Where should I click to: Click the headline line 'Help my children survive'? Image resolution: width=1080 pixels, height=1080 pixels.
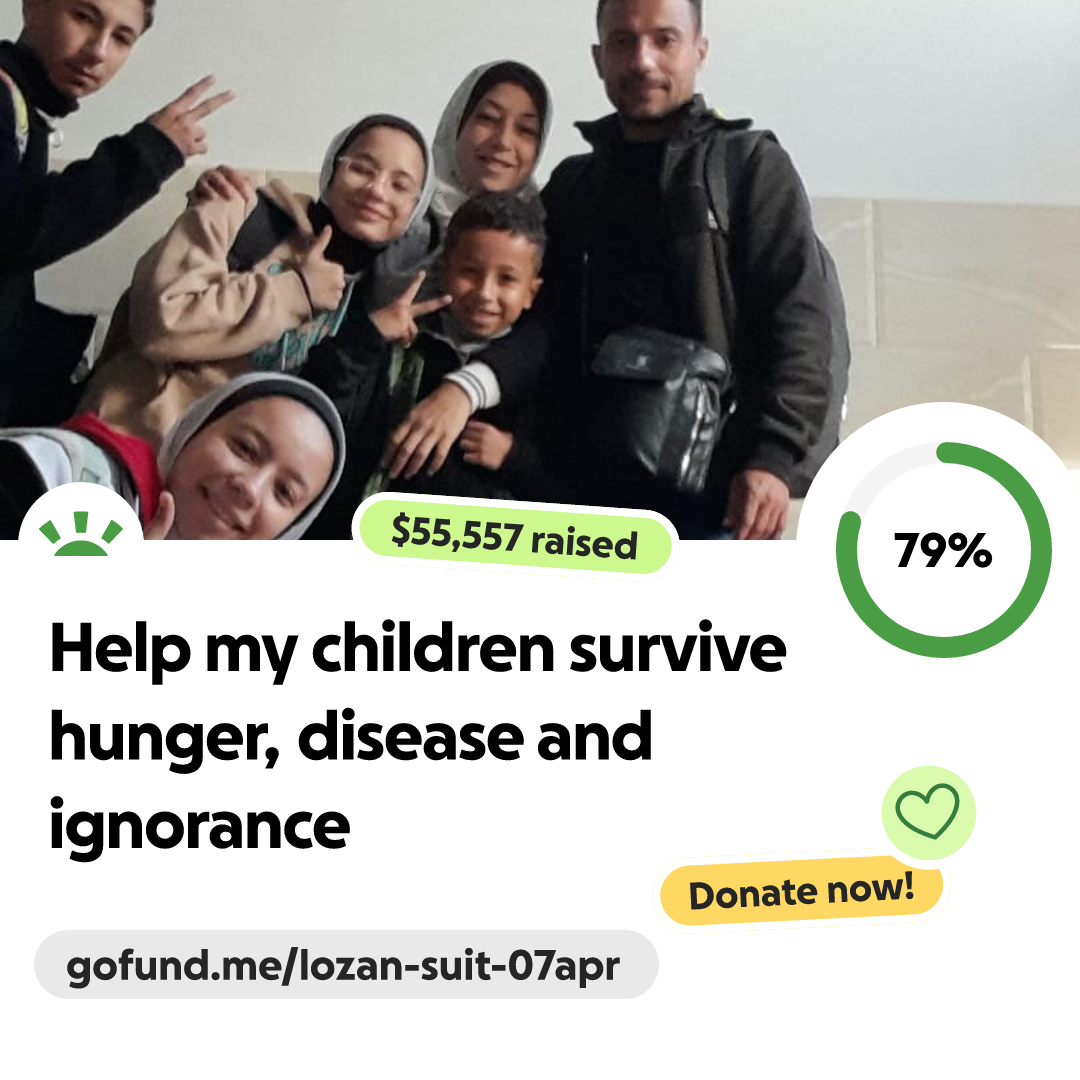click(418, 649)
